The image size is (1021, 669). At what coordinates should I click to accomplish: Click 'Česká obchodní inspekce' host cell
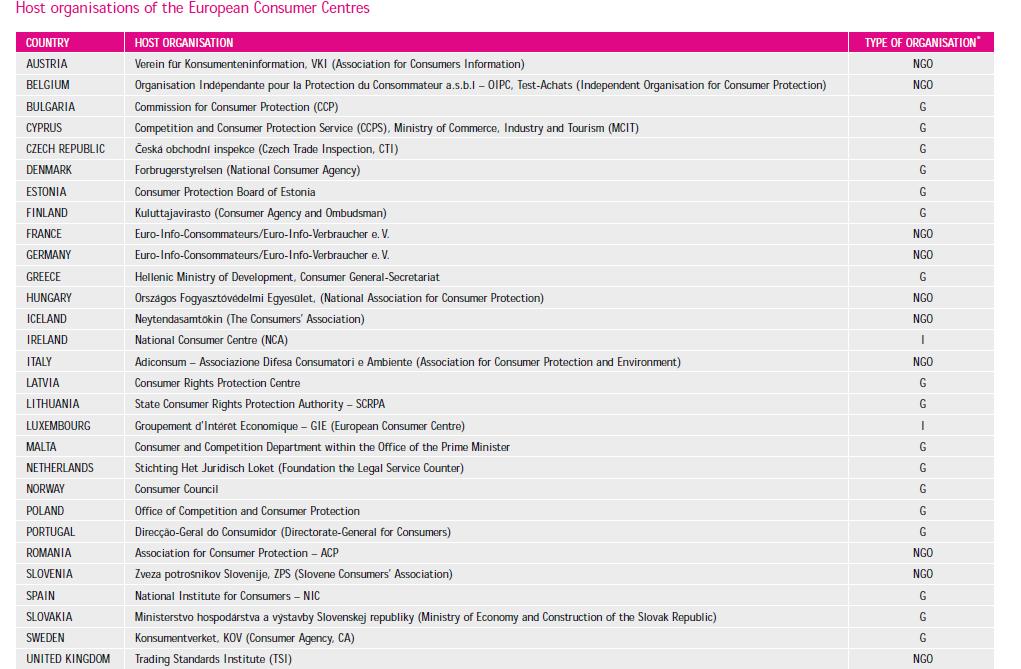point(486,149)
